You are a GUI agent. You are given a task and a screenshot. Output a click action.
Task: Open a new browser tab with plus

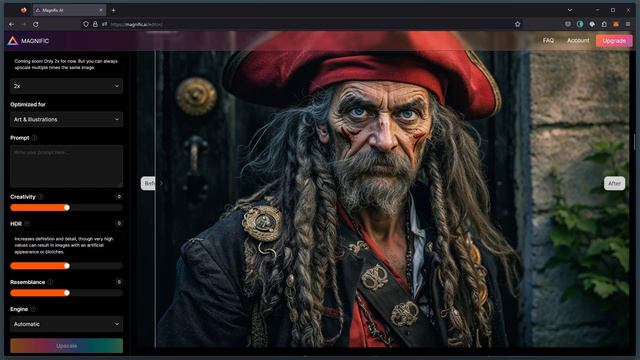(x=113, y=10)
